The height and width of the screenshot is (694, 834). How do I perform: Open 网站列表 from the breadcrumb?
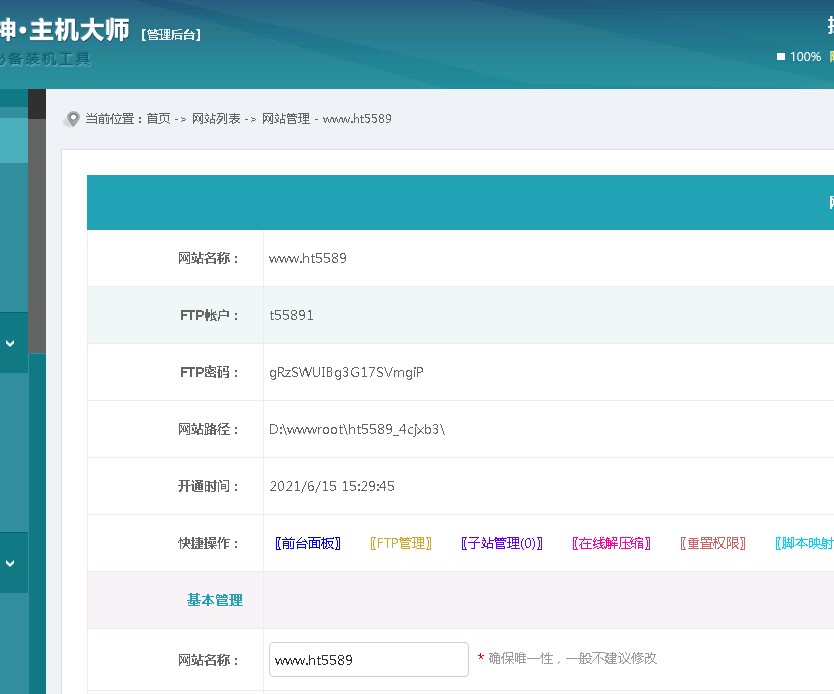point(216,119)
